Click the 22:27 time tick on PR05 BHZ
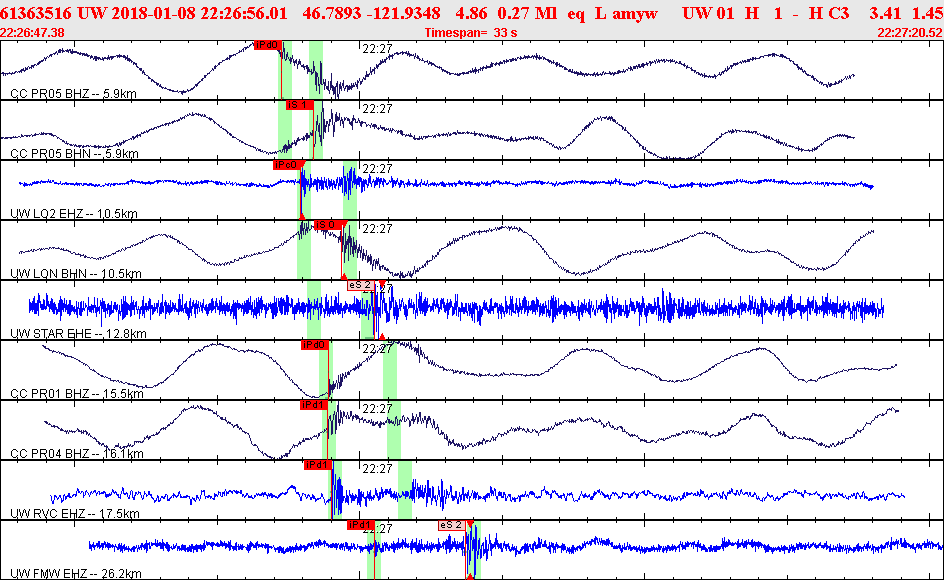The height and width of the screenshot is (580, 944). click(377, 49)
